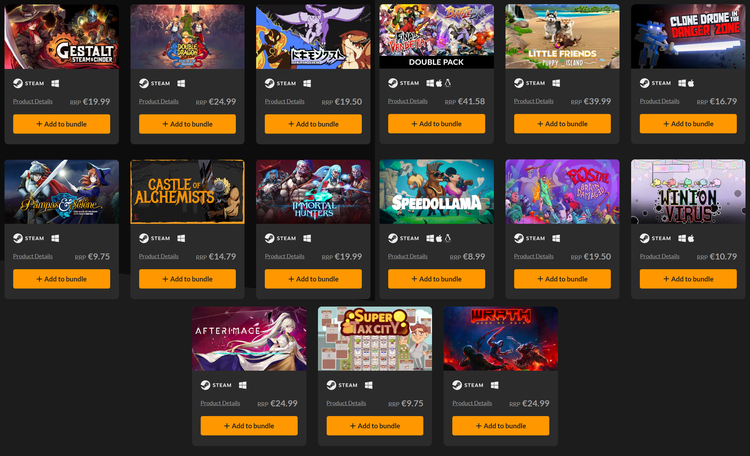Click the Windows icon under Wrath
750x456 pixels.
point(495,385)
